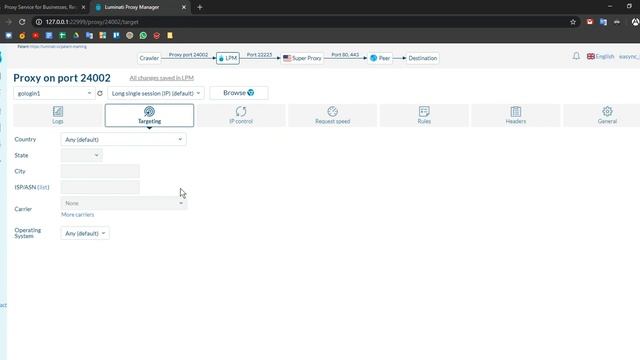Select the IP control tab icon
The image size is (640, 360).
241,111
